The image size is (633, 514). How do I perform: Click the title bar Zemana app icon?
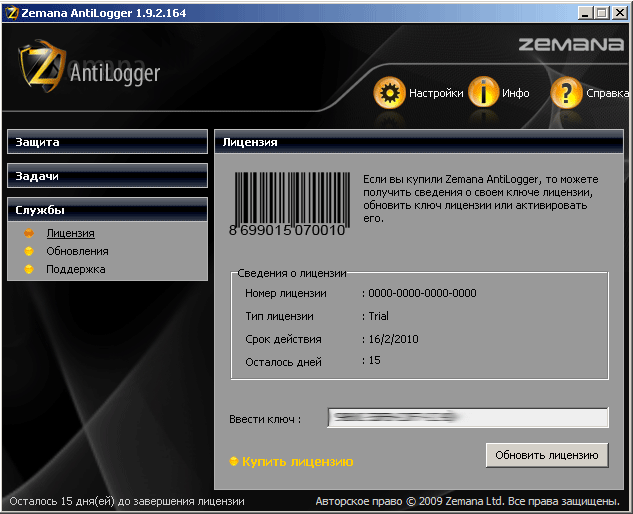(12, 13)
